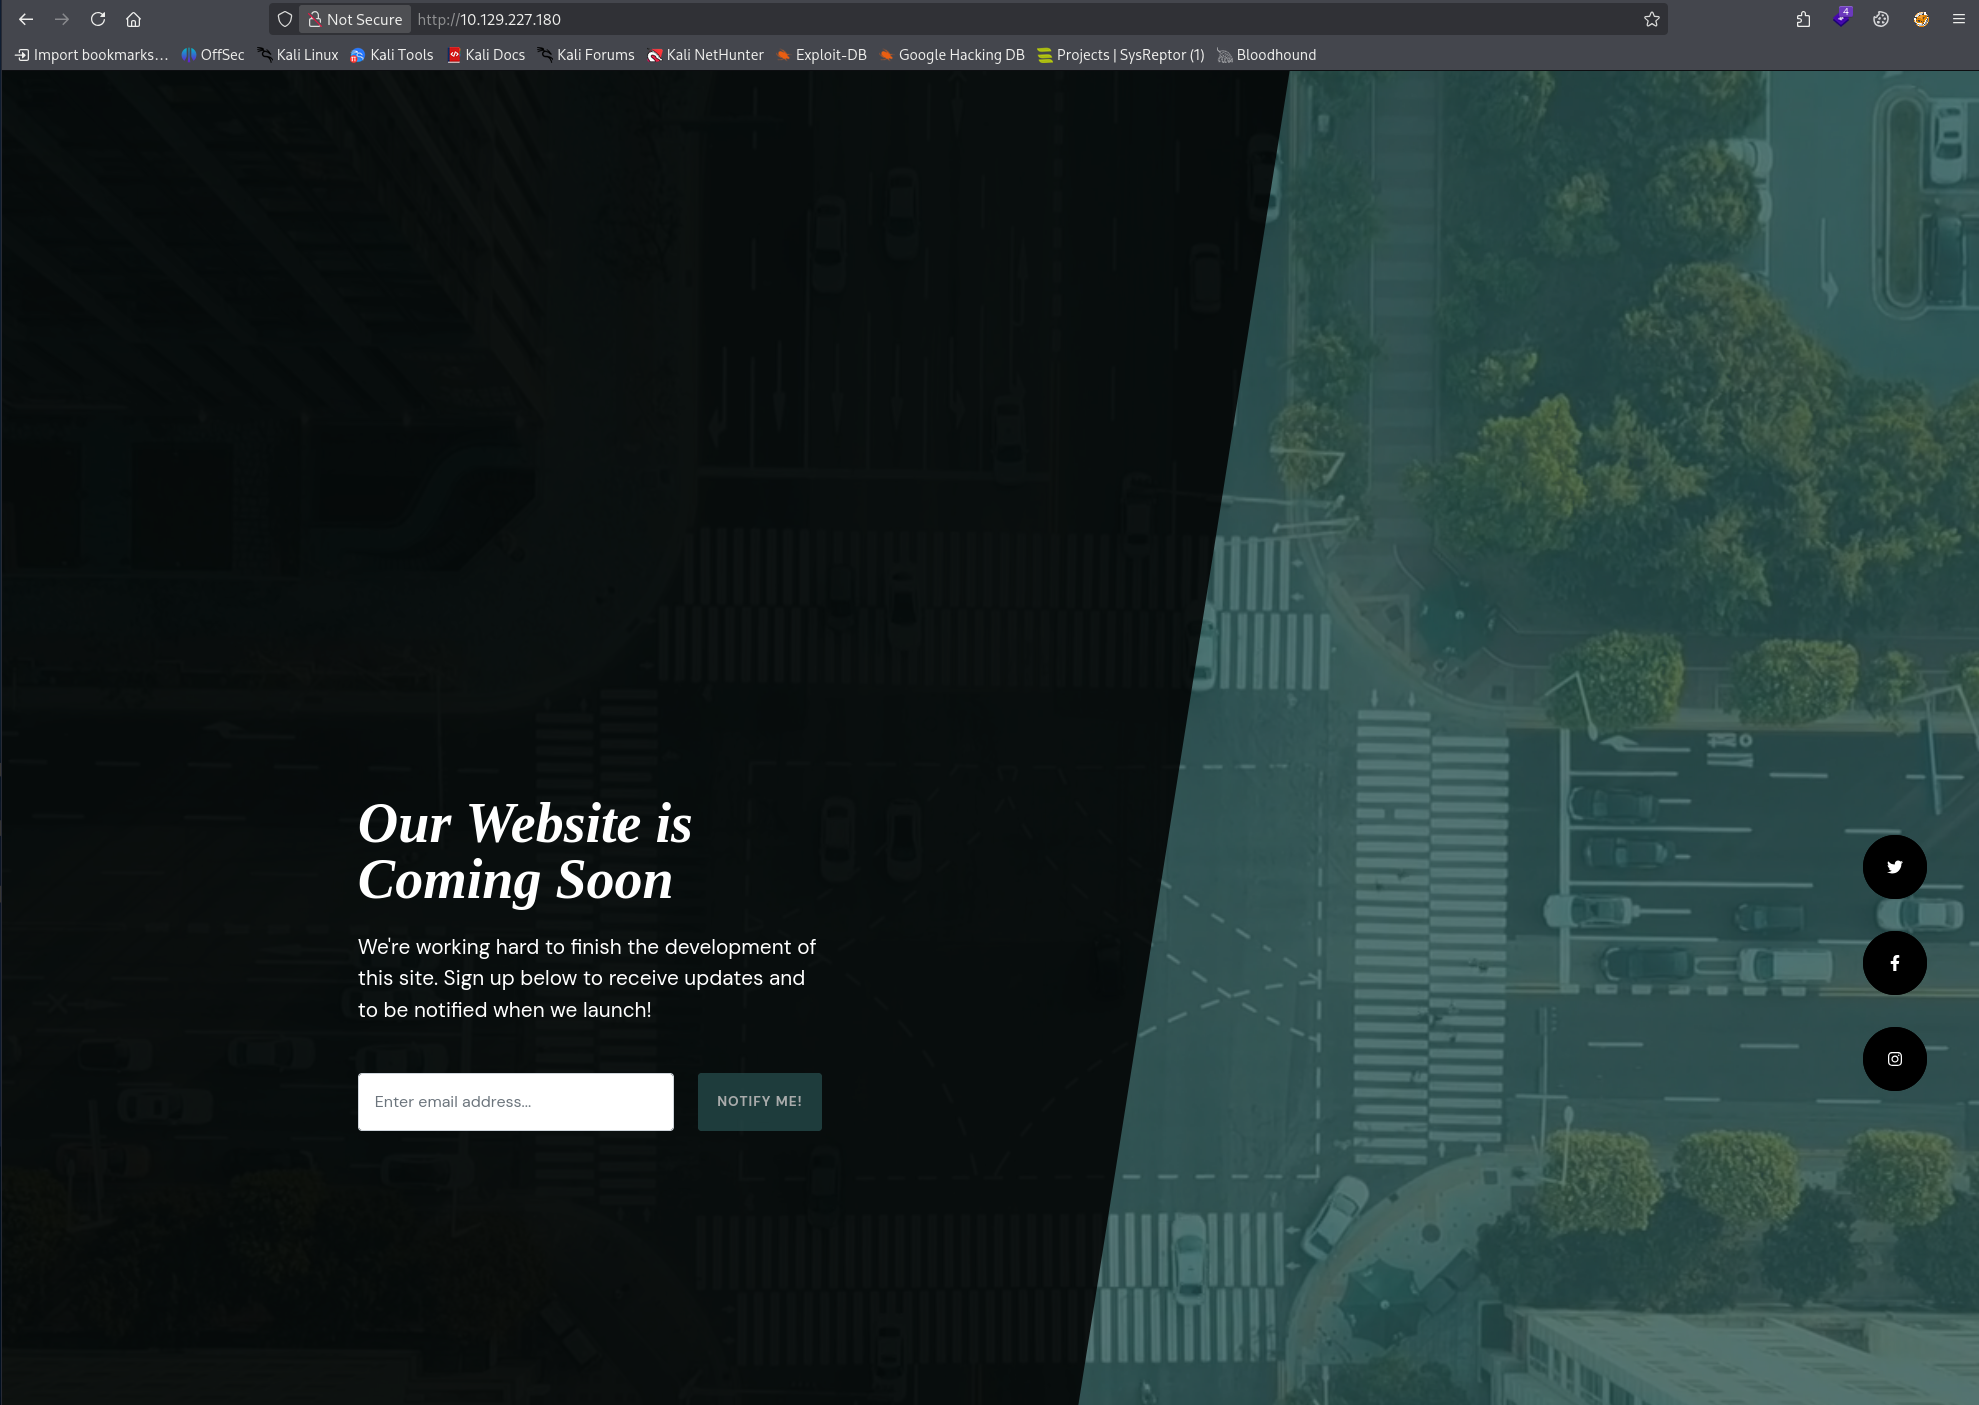Click the Twitter social icon

[1894, 866]
